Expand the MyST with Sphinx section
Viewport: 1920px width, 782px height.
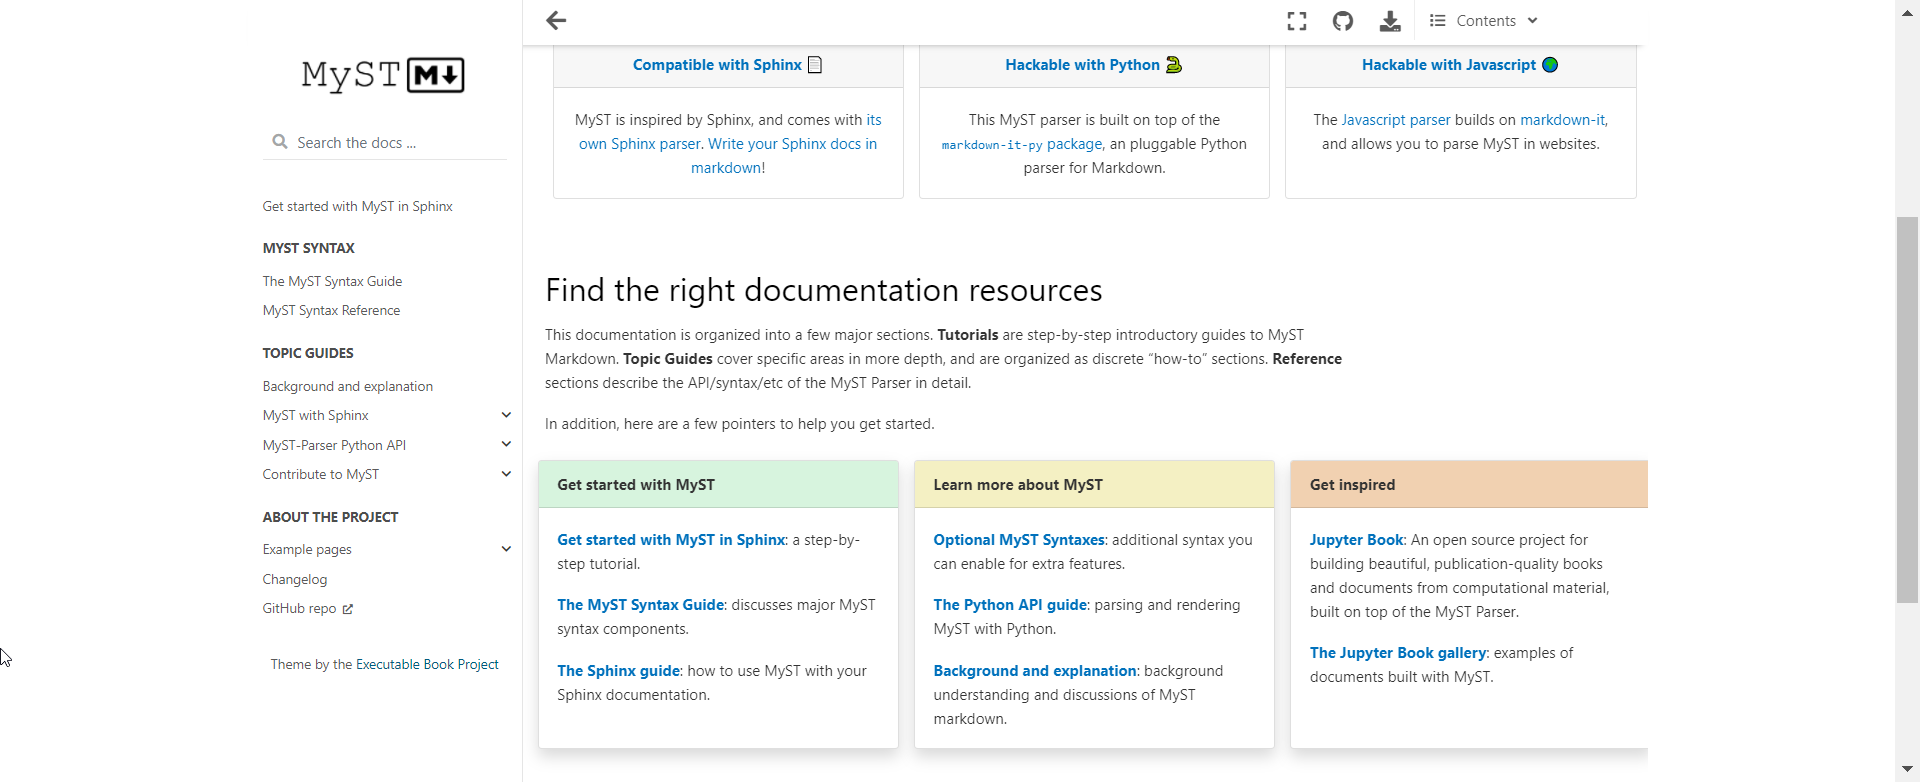(506, 415)
